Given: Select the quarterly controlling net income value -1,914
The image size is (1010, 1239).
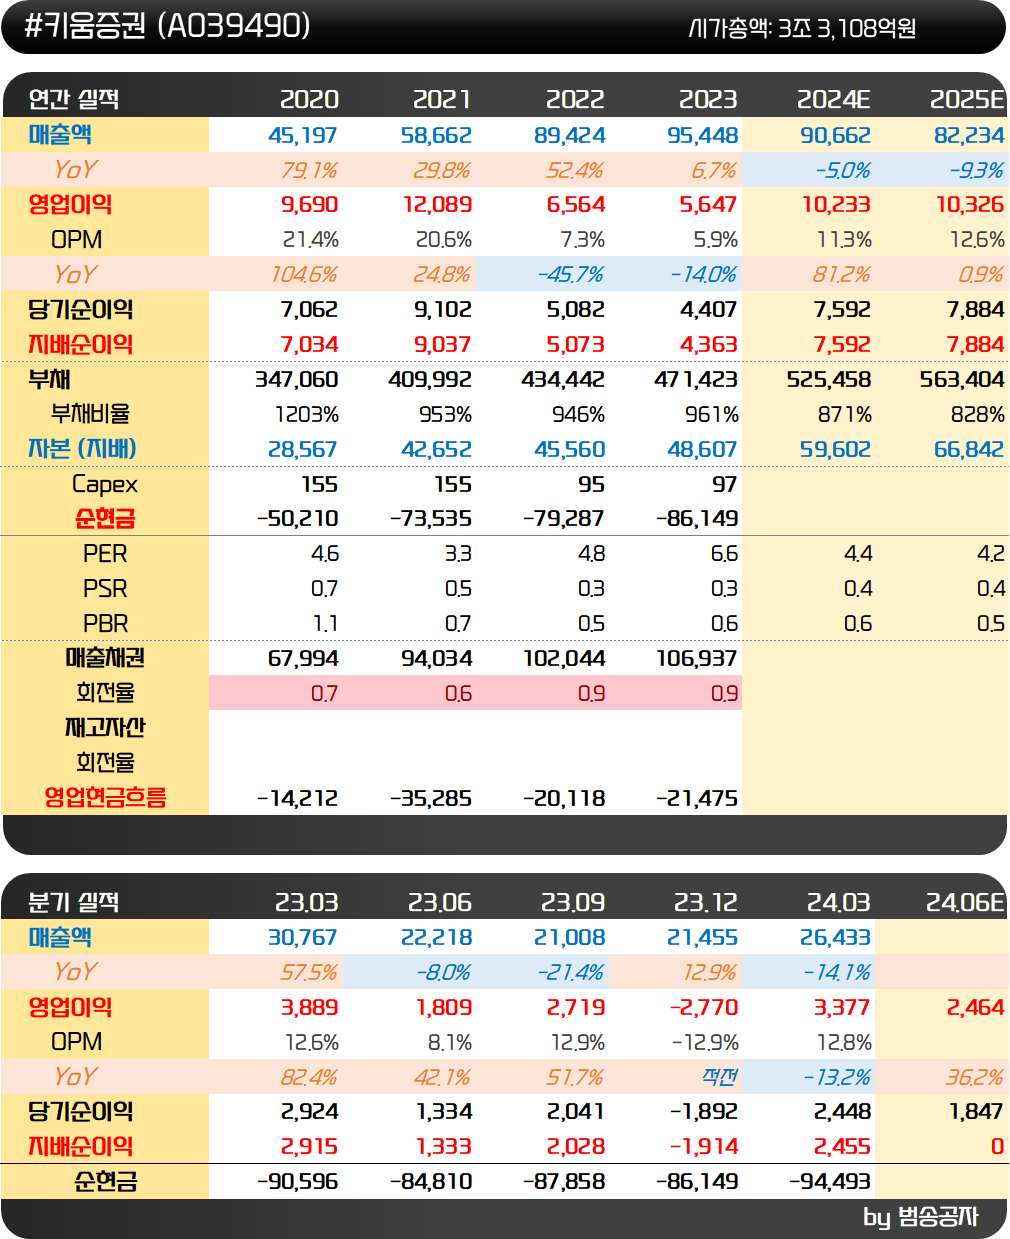Looking at the screenshot, I should [703, 1146].
